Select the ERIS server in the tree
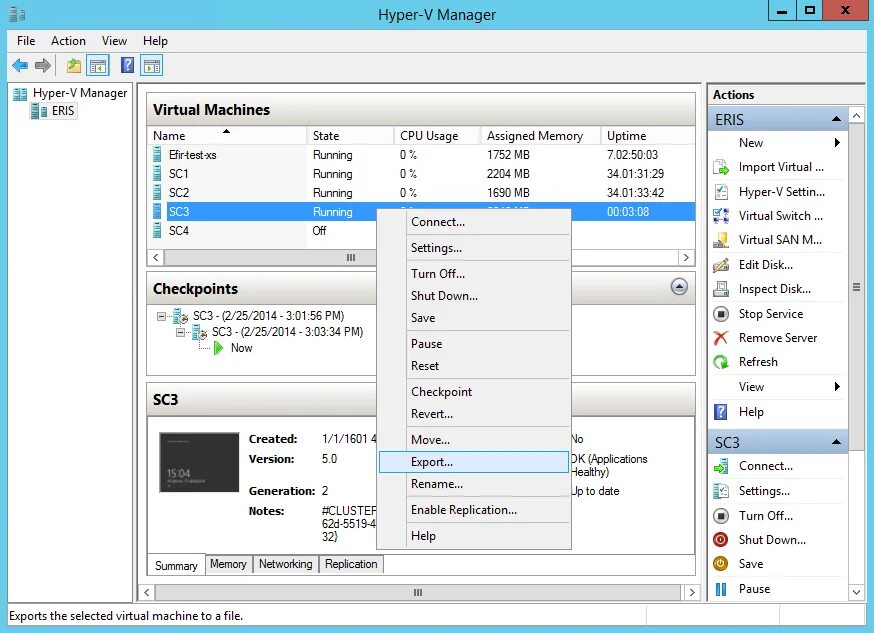This screenshot has height=633, width=874. click(54, 111)
